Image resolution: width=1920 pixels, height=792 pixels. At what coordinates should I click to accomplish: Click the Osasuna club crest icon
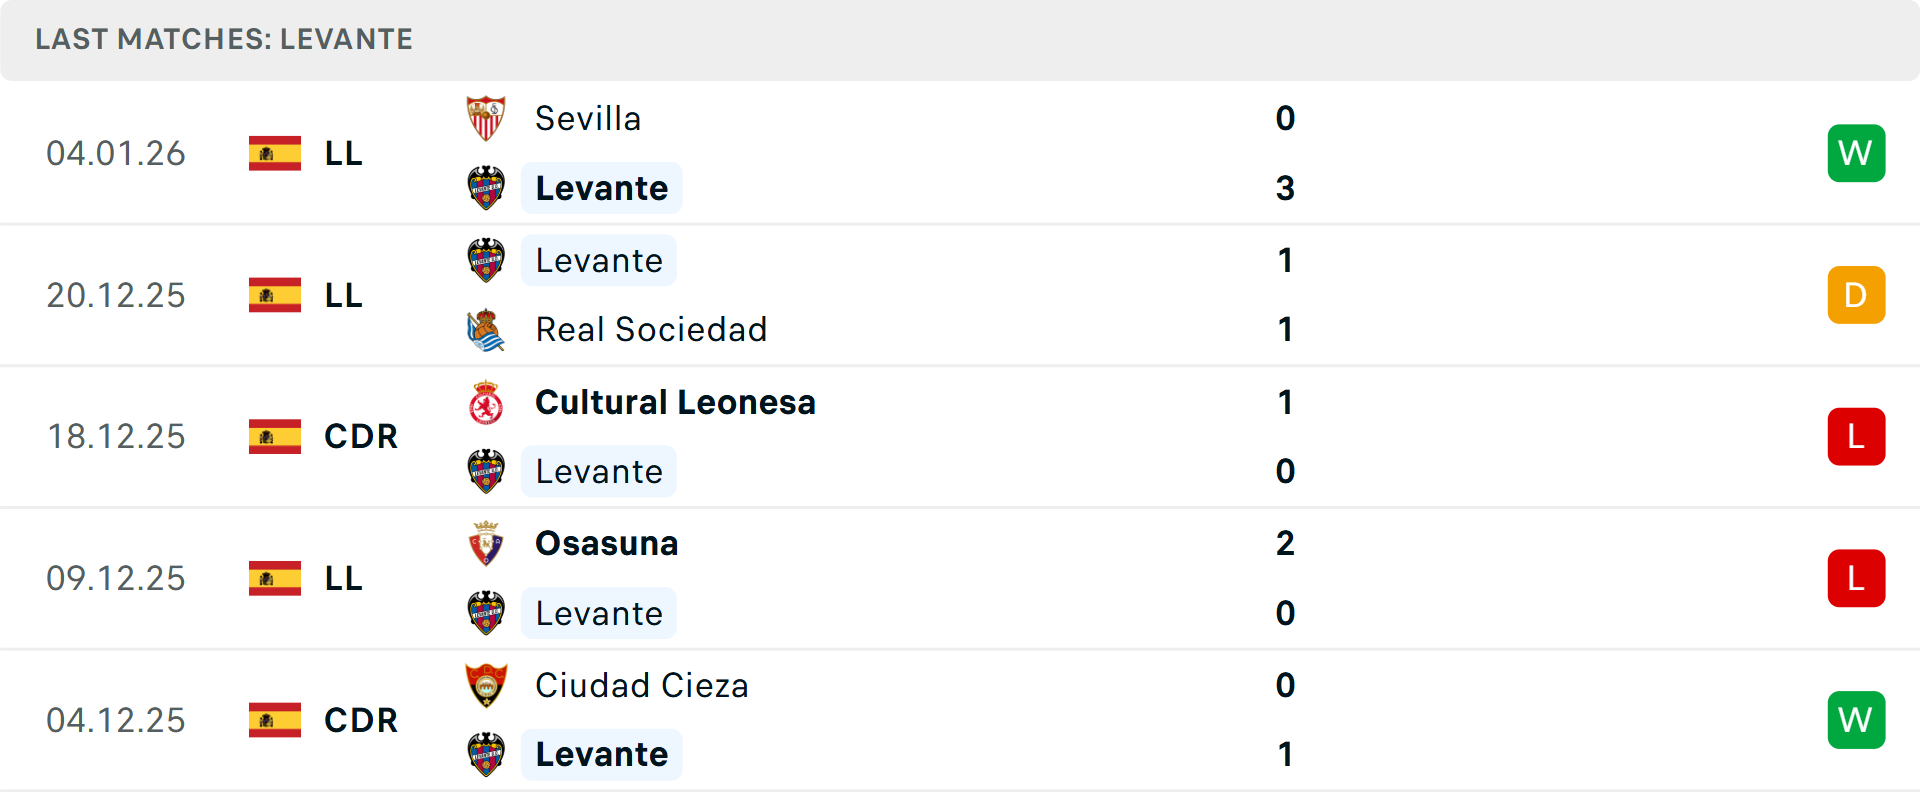click(486, 544)
